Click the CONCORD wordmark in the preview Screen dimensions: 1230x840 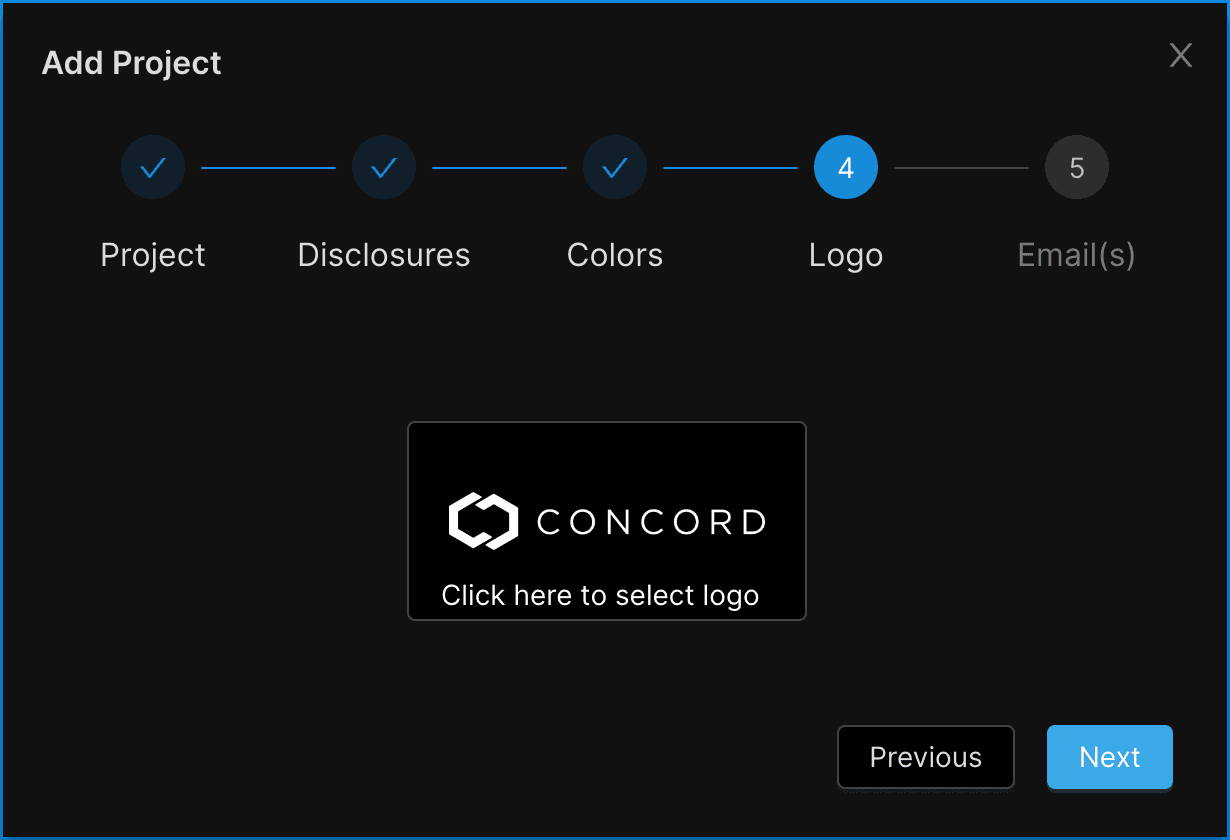point(651,522)
